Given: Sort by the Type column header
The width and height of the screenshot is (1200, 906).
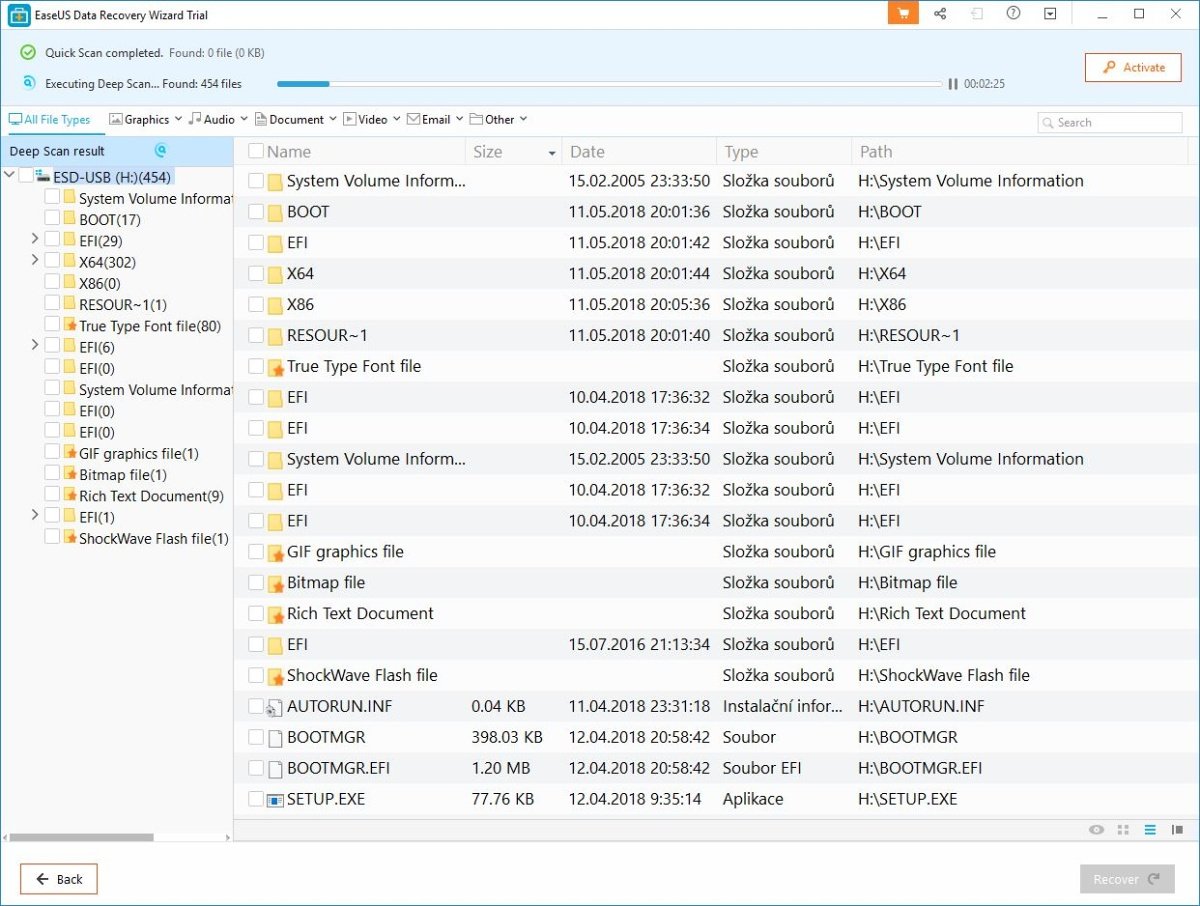Looking at the screenshot, I should (784, 152).
